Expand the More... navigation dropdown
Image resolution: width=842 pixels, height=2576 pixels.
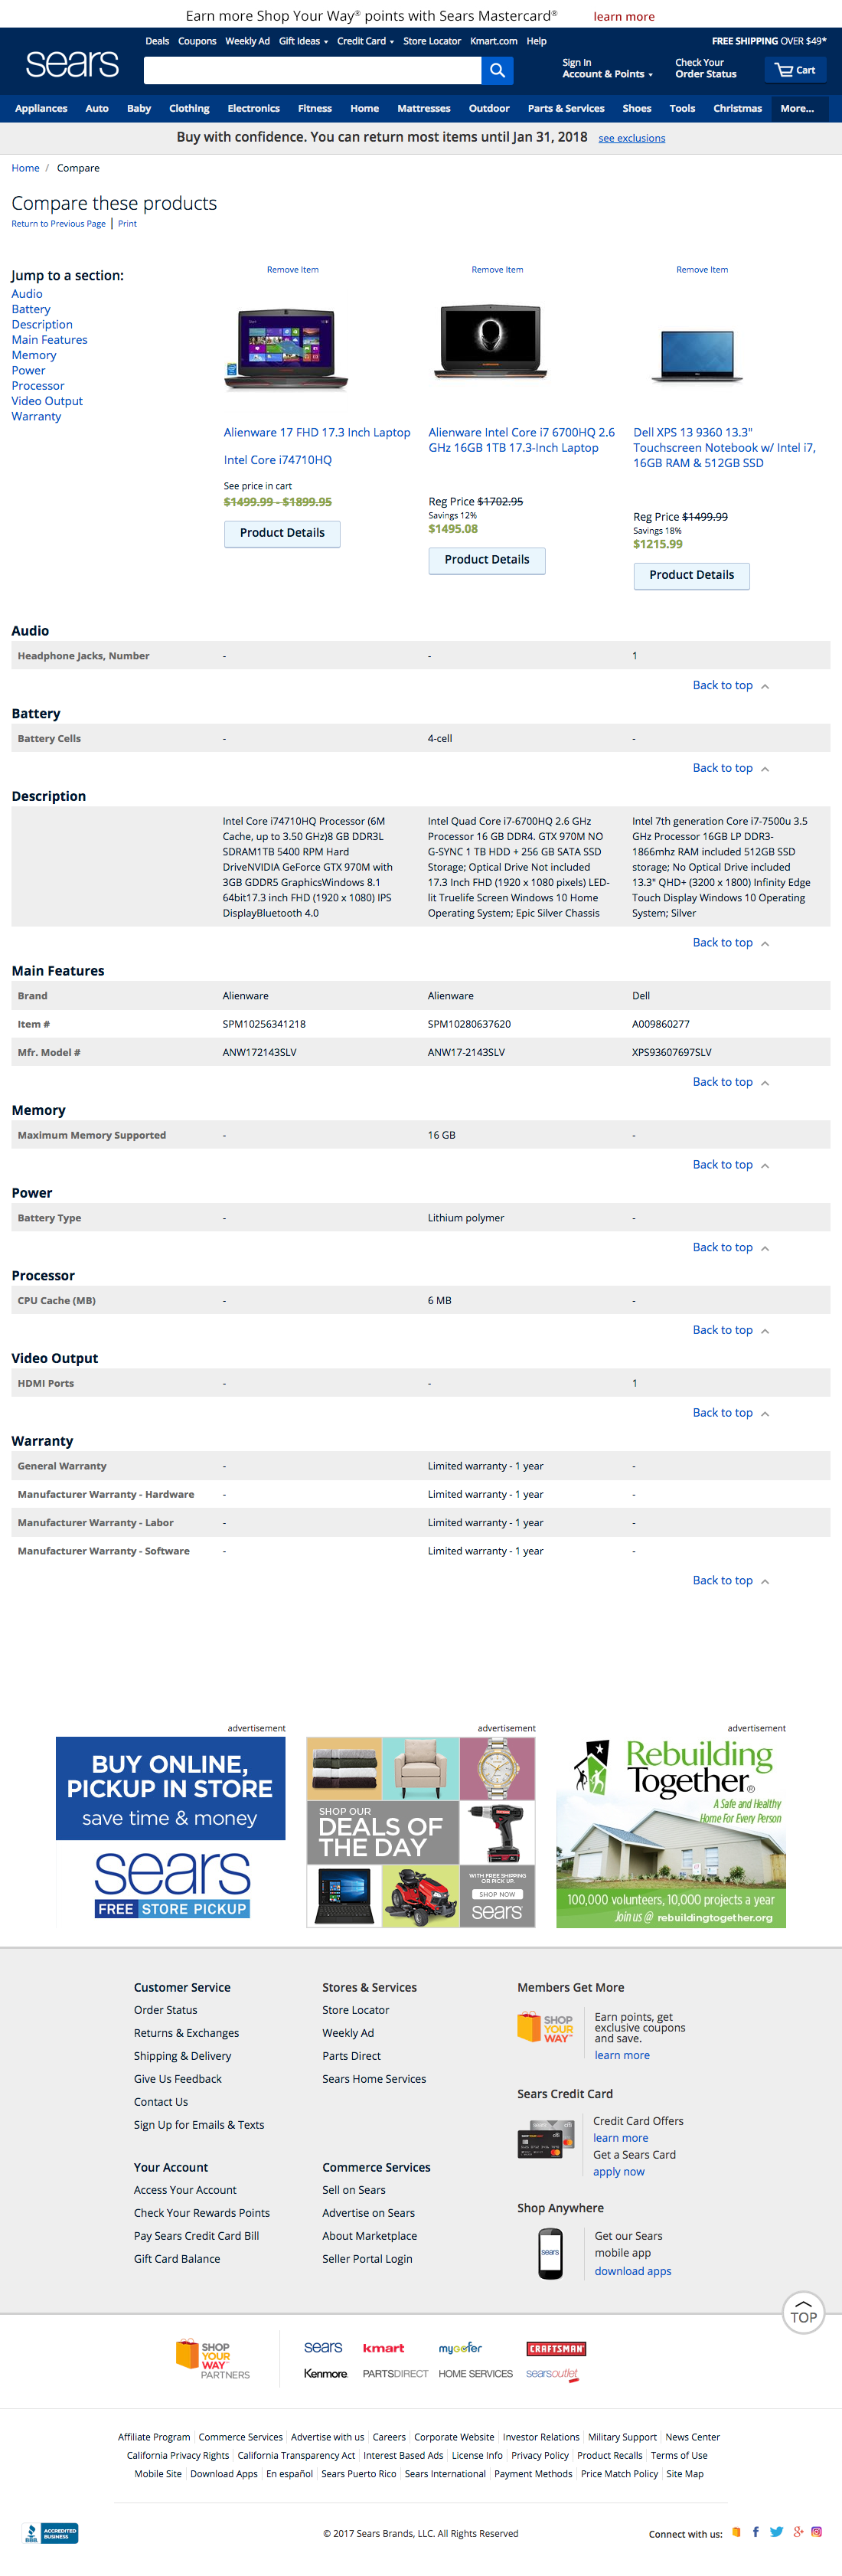(x=797, y=108)
